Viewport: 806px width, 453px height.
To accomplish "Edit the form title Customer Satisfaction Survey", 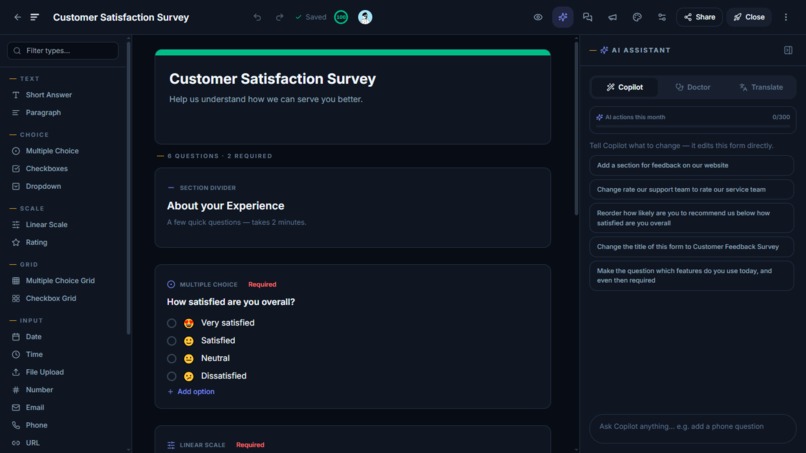I will point(272,79).
